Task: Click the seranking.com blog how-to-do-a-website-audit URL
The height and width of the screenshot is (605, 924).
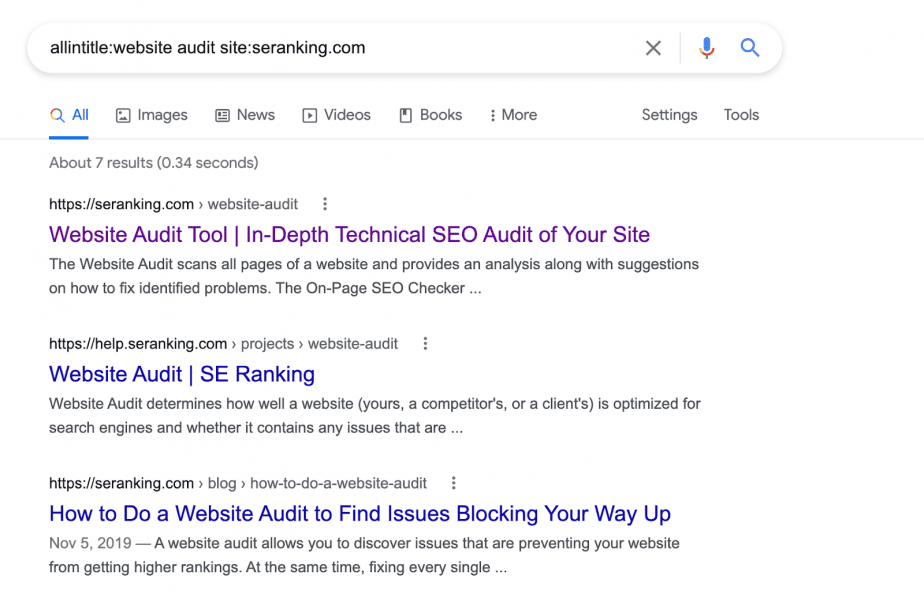Action: coord(237,483)
